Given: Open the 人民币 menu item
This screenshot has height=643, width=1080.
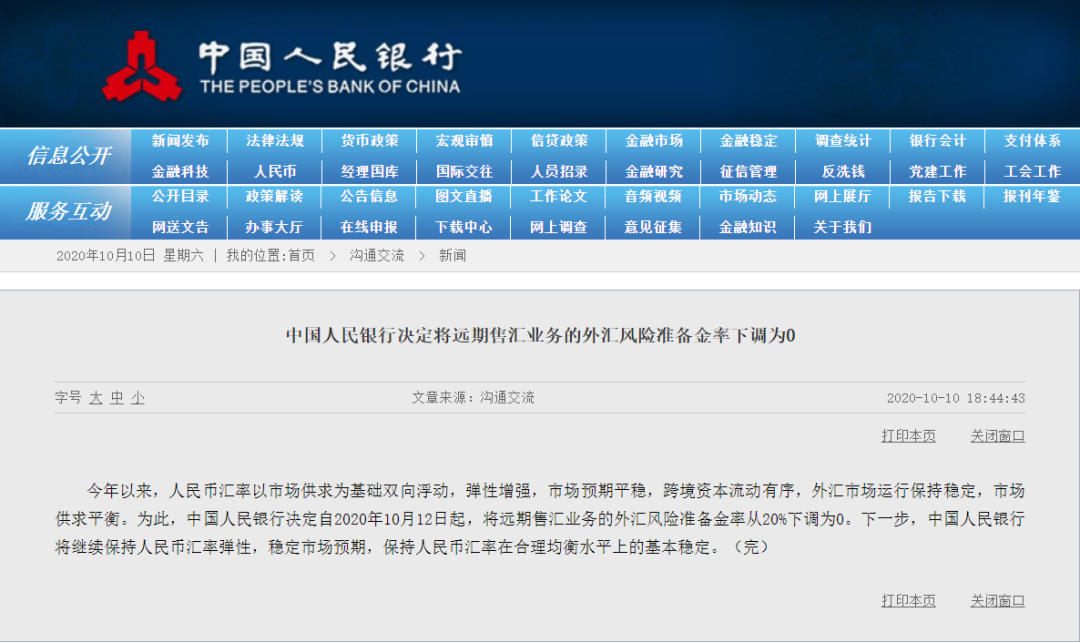Looking at the screenshot, I should (273, 170).
